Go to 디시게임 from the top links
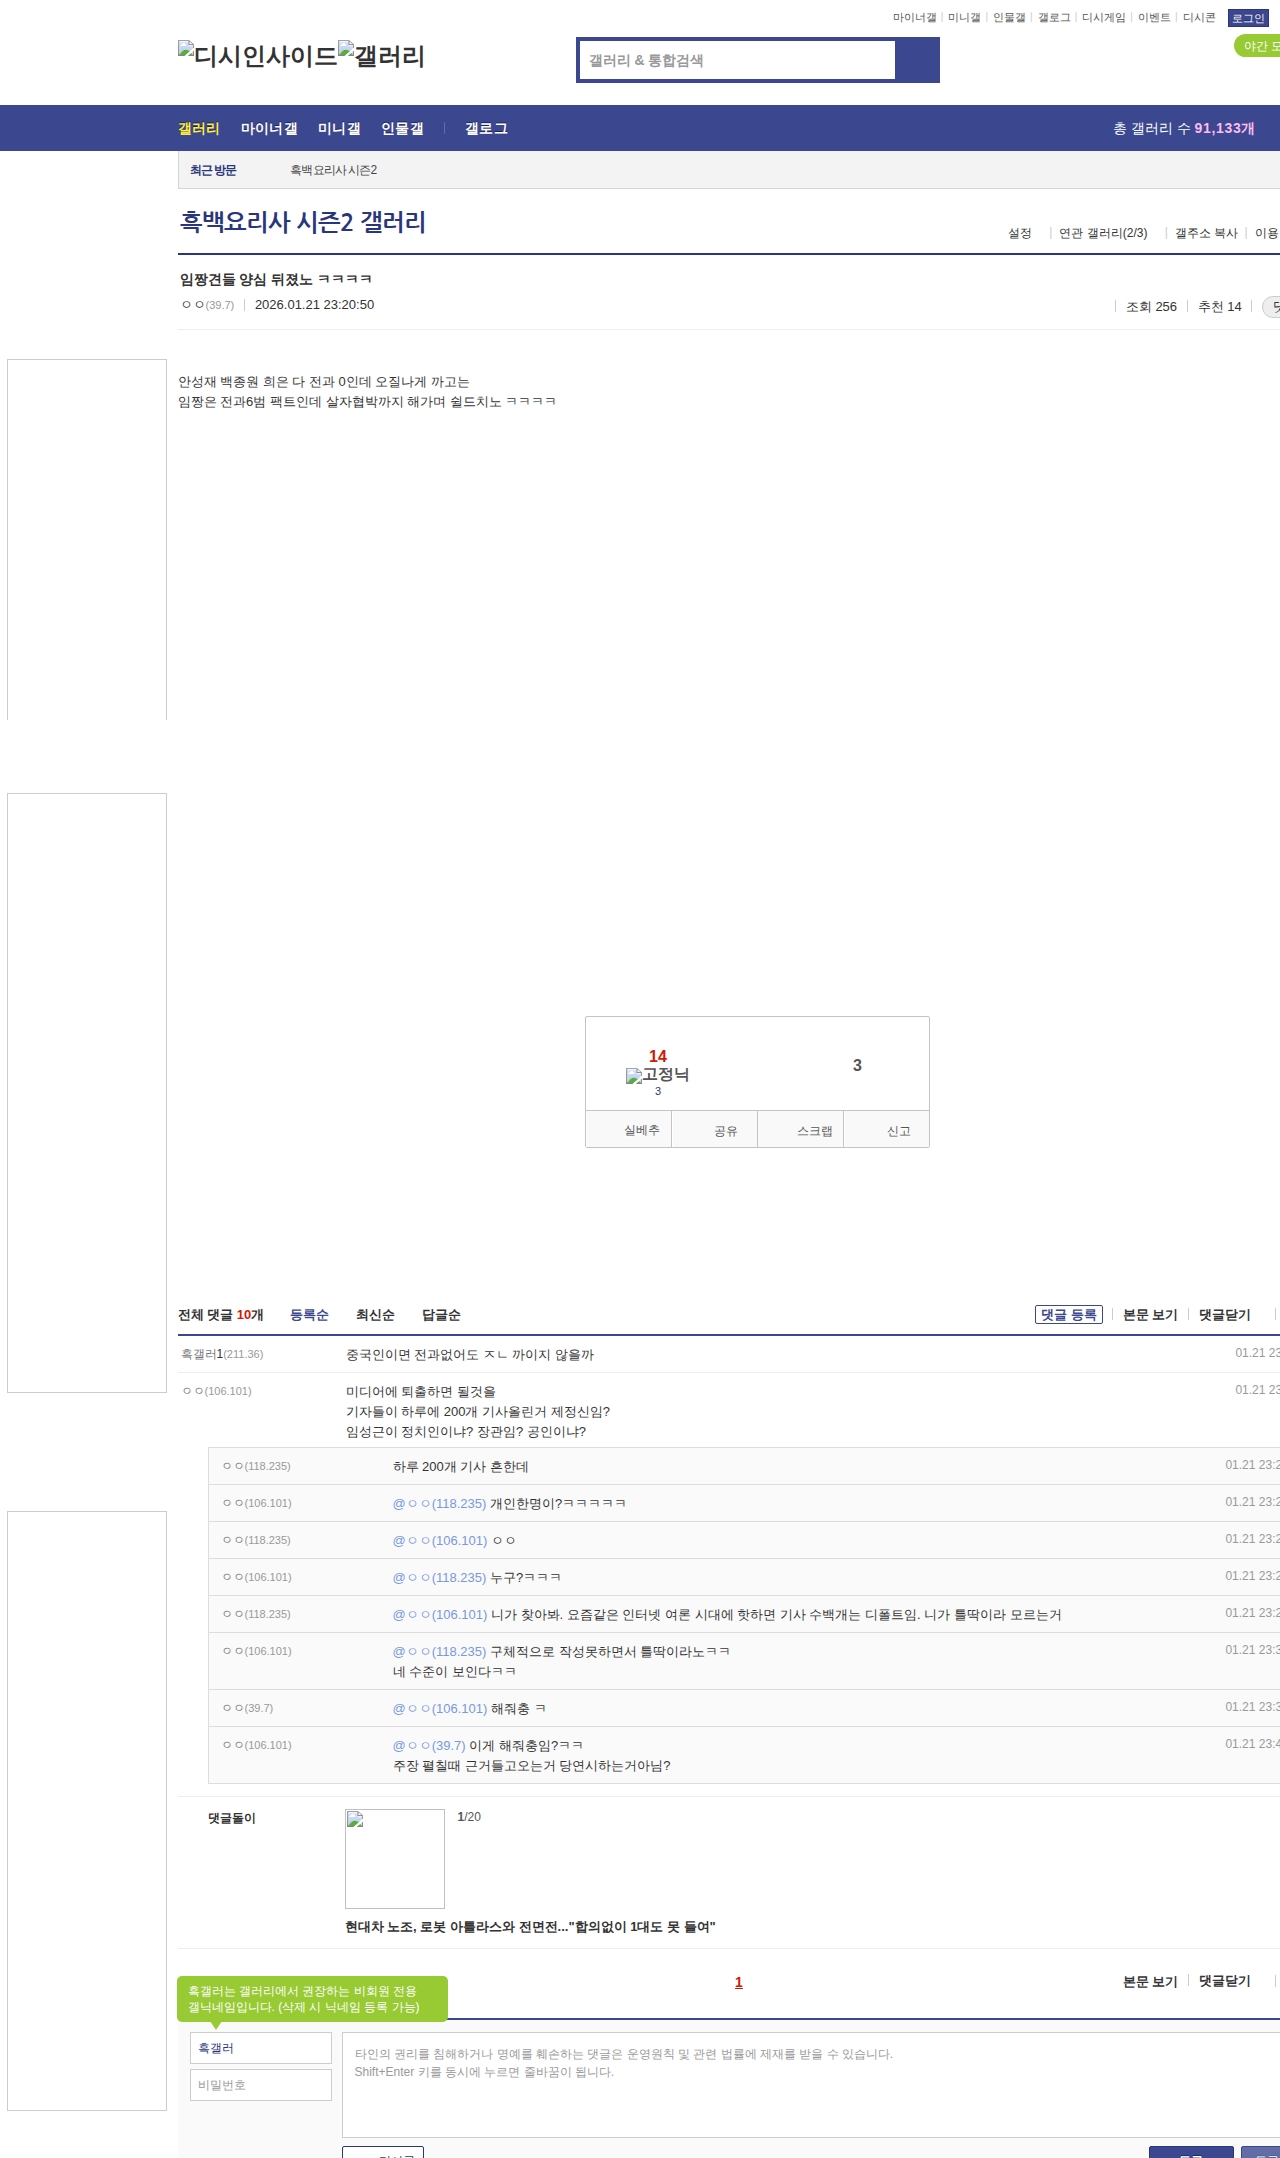The image size is (1280, 2158). coord(1104,18)
